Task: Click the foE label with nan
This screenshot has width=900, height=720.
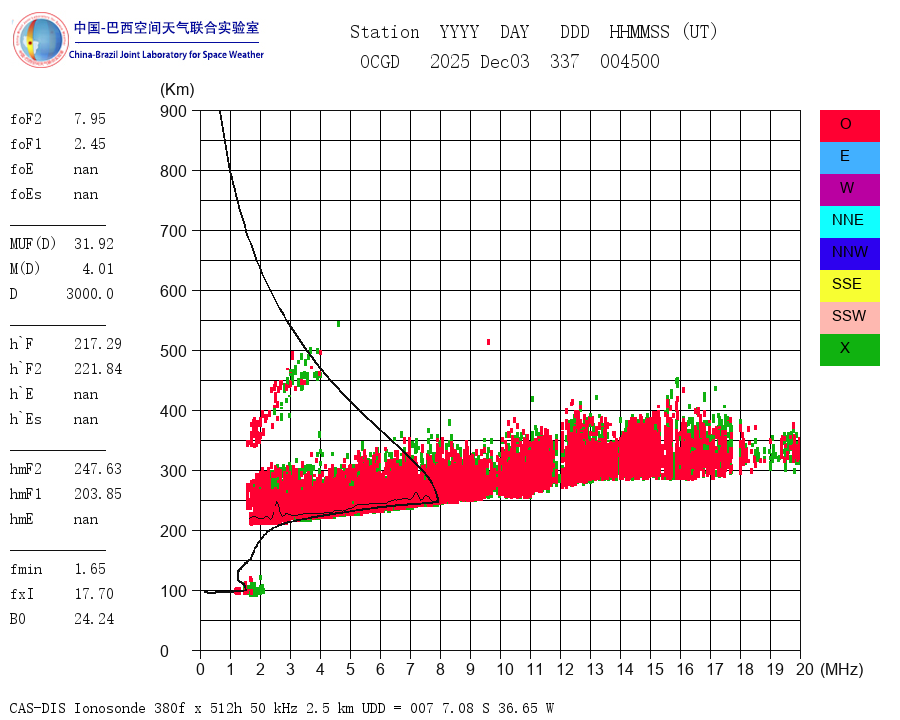Action: click(x=54, y=169)
